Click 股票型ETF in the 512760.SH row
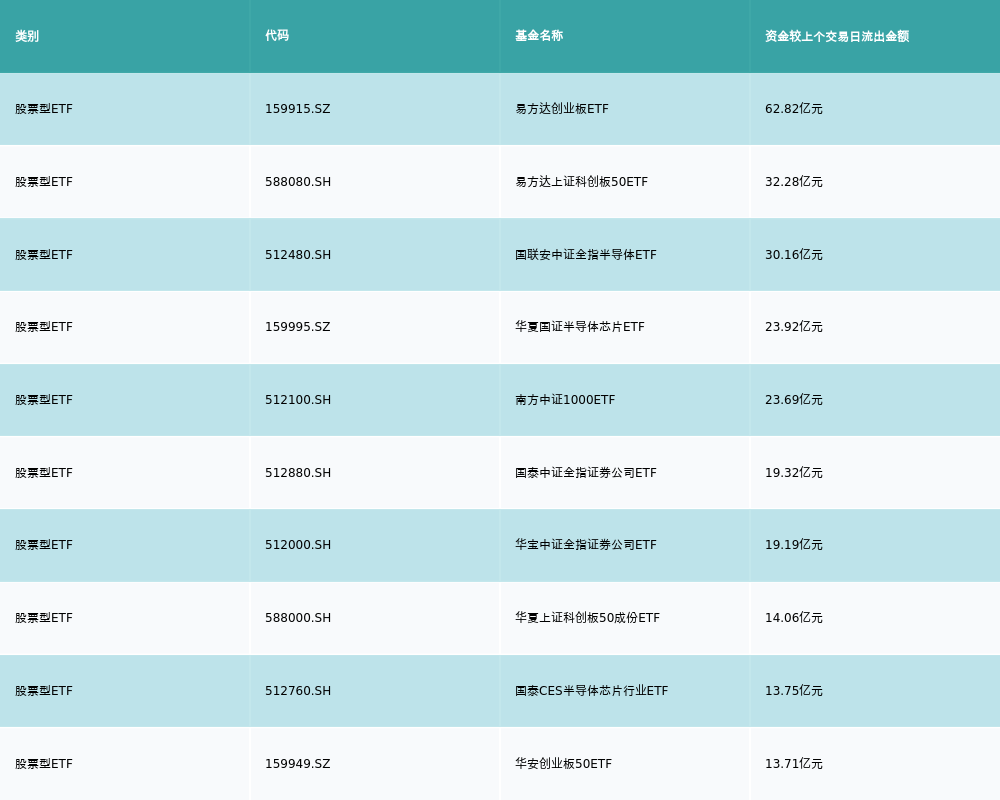The height and width of the screenshot is (800, 1000). (x=44, y=691)
